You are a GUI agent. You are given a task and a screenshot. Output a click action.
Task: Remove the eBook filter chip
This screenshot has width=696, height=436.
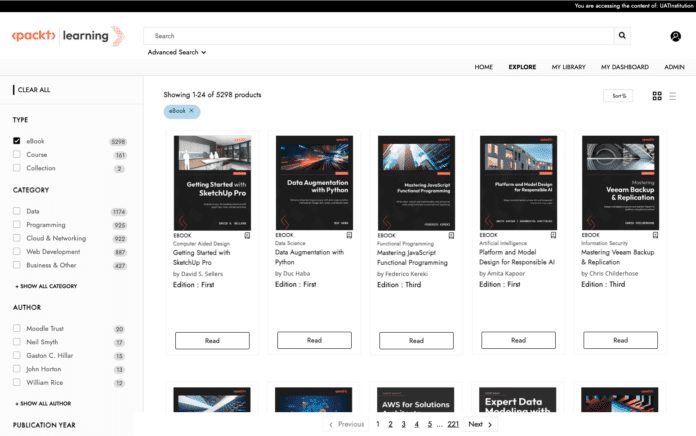(x=192, y=111)
